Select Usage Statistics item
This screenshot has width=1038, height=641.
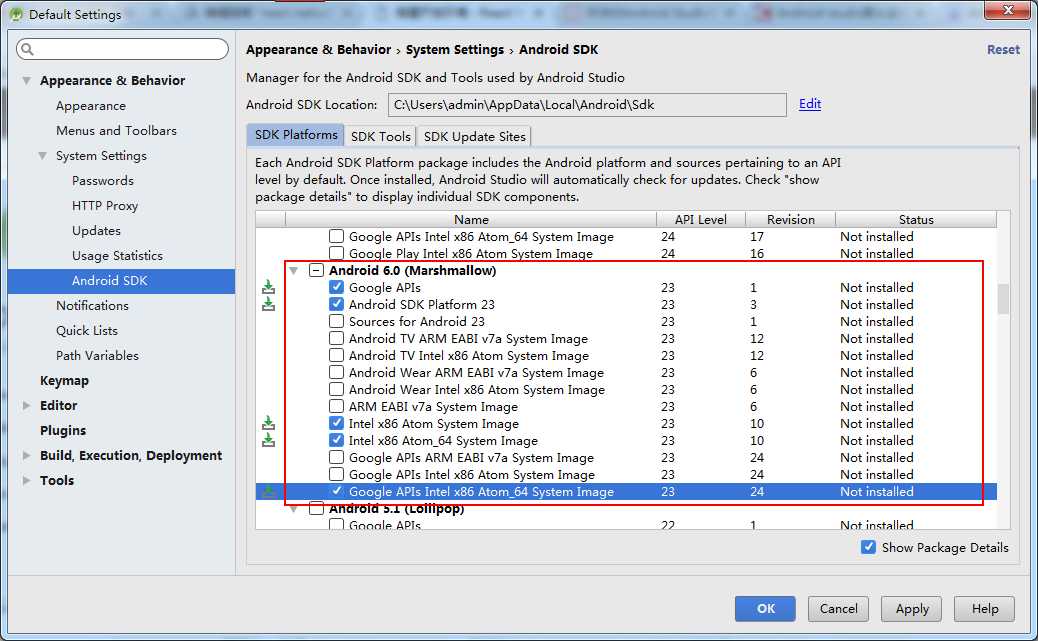[x=117, y=256]
